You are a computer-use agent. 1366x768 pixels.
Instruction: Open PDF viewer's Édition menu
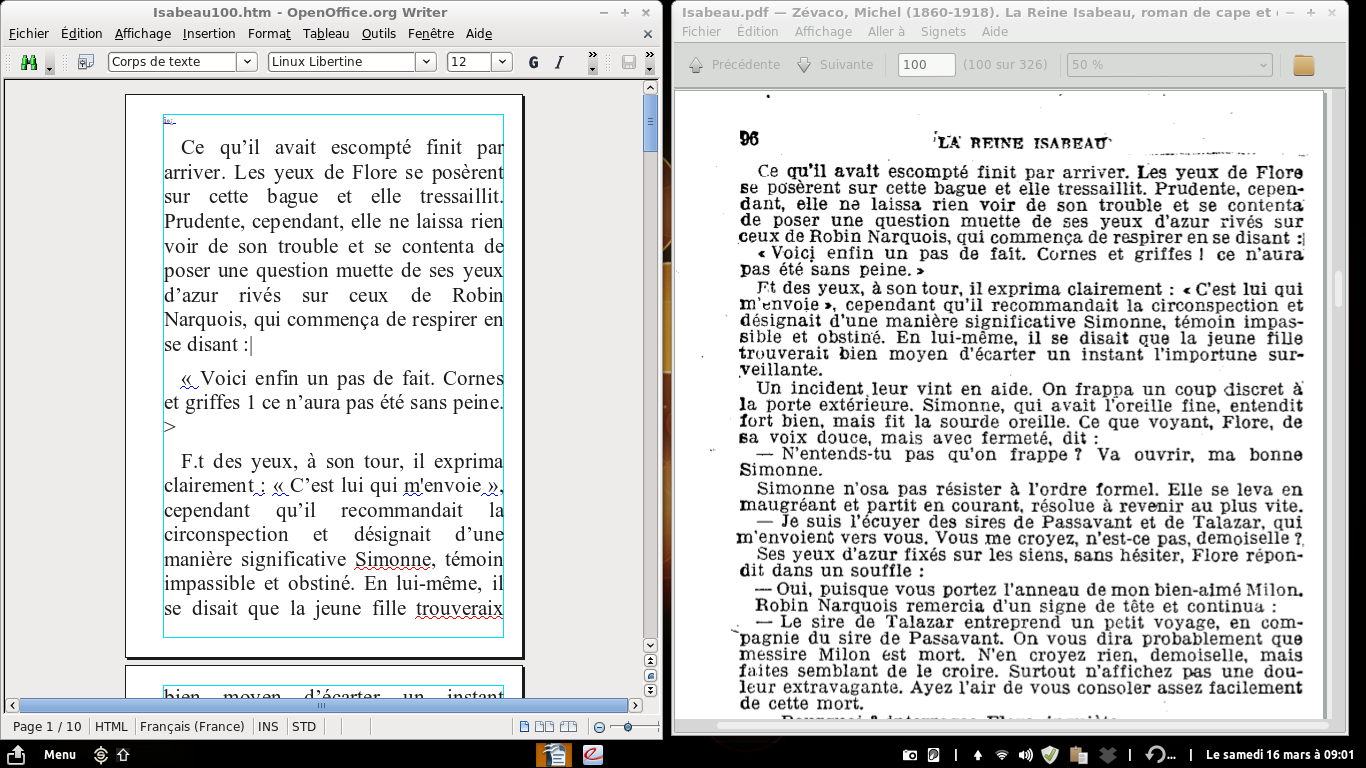[757, 32]
